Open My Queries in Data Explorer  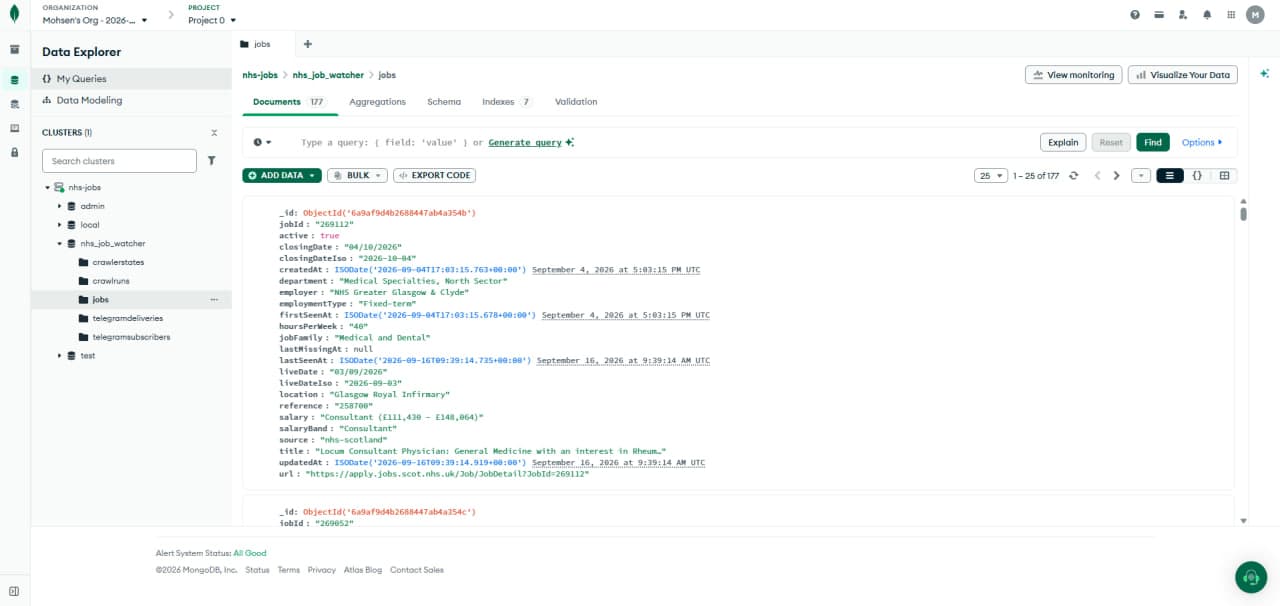point(131,79)
